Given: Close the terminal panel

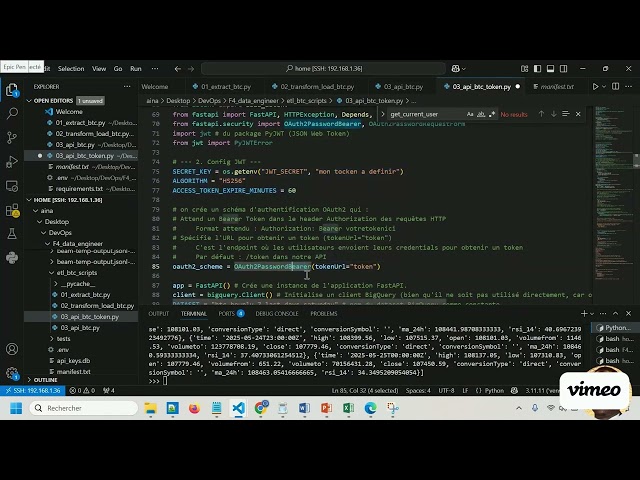Looking at the screenshot, I should pos(629,313).
